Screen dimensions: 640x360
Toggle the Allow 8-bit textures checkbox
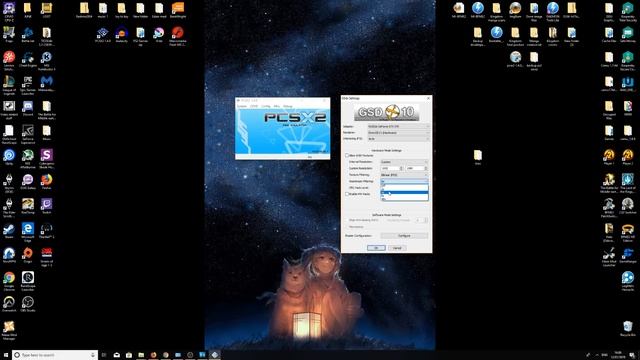[347, 156]
